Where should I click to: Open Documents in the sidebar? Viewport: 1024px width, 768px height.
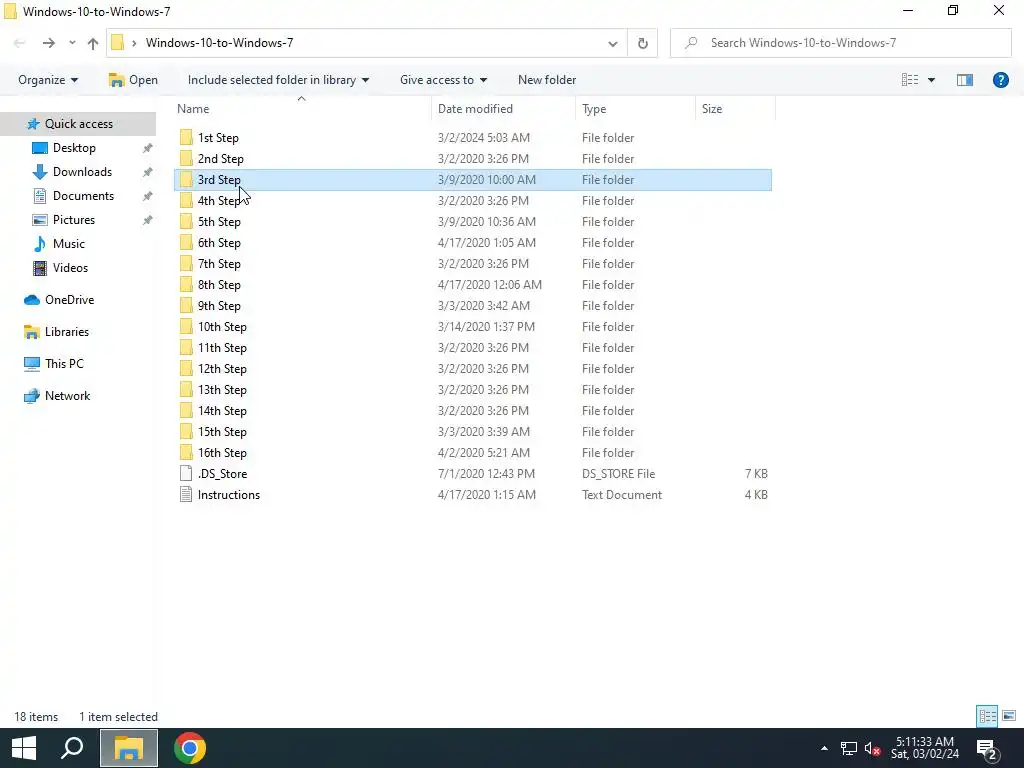point(83,196)
